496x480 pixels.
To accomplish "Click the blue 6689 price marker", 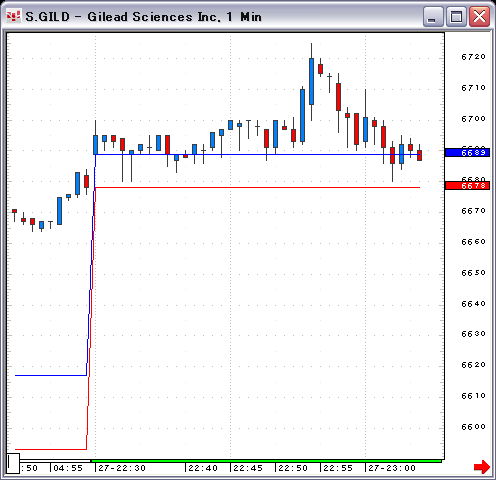I will click(468, 153).
